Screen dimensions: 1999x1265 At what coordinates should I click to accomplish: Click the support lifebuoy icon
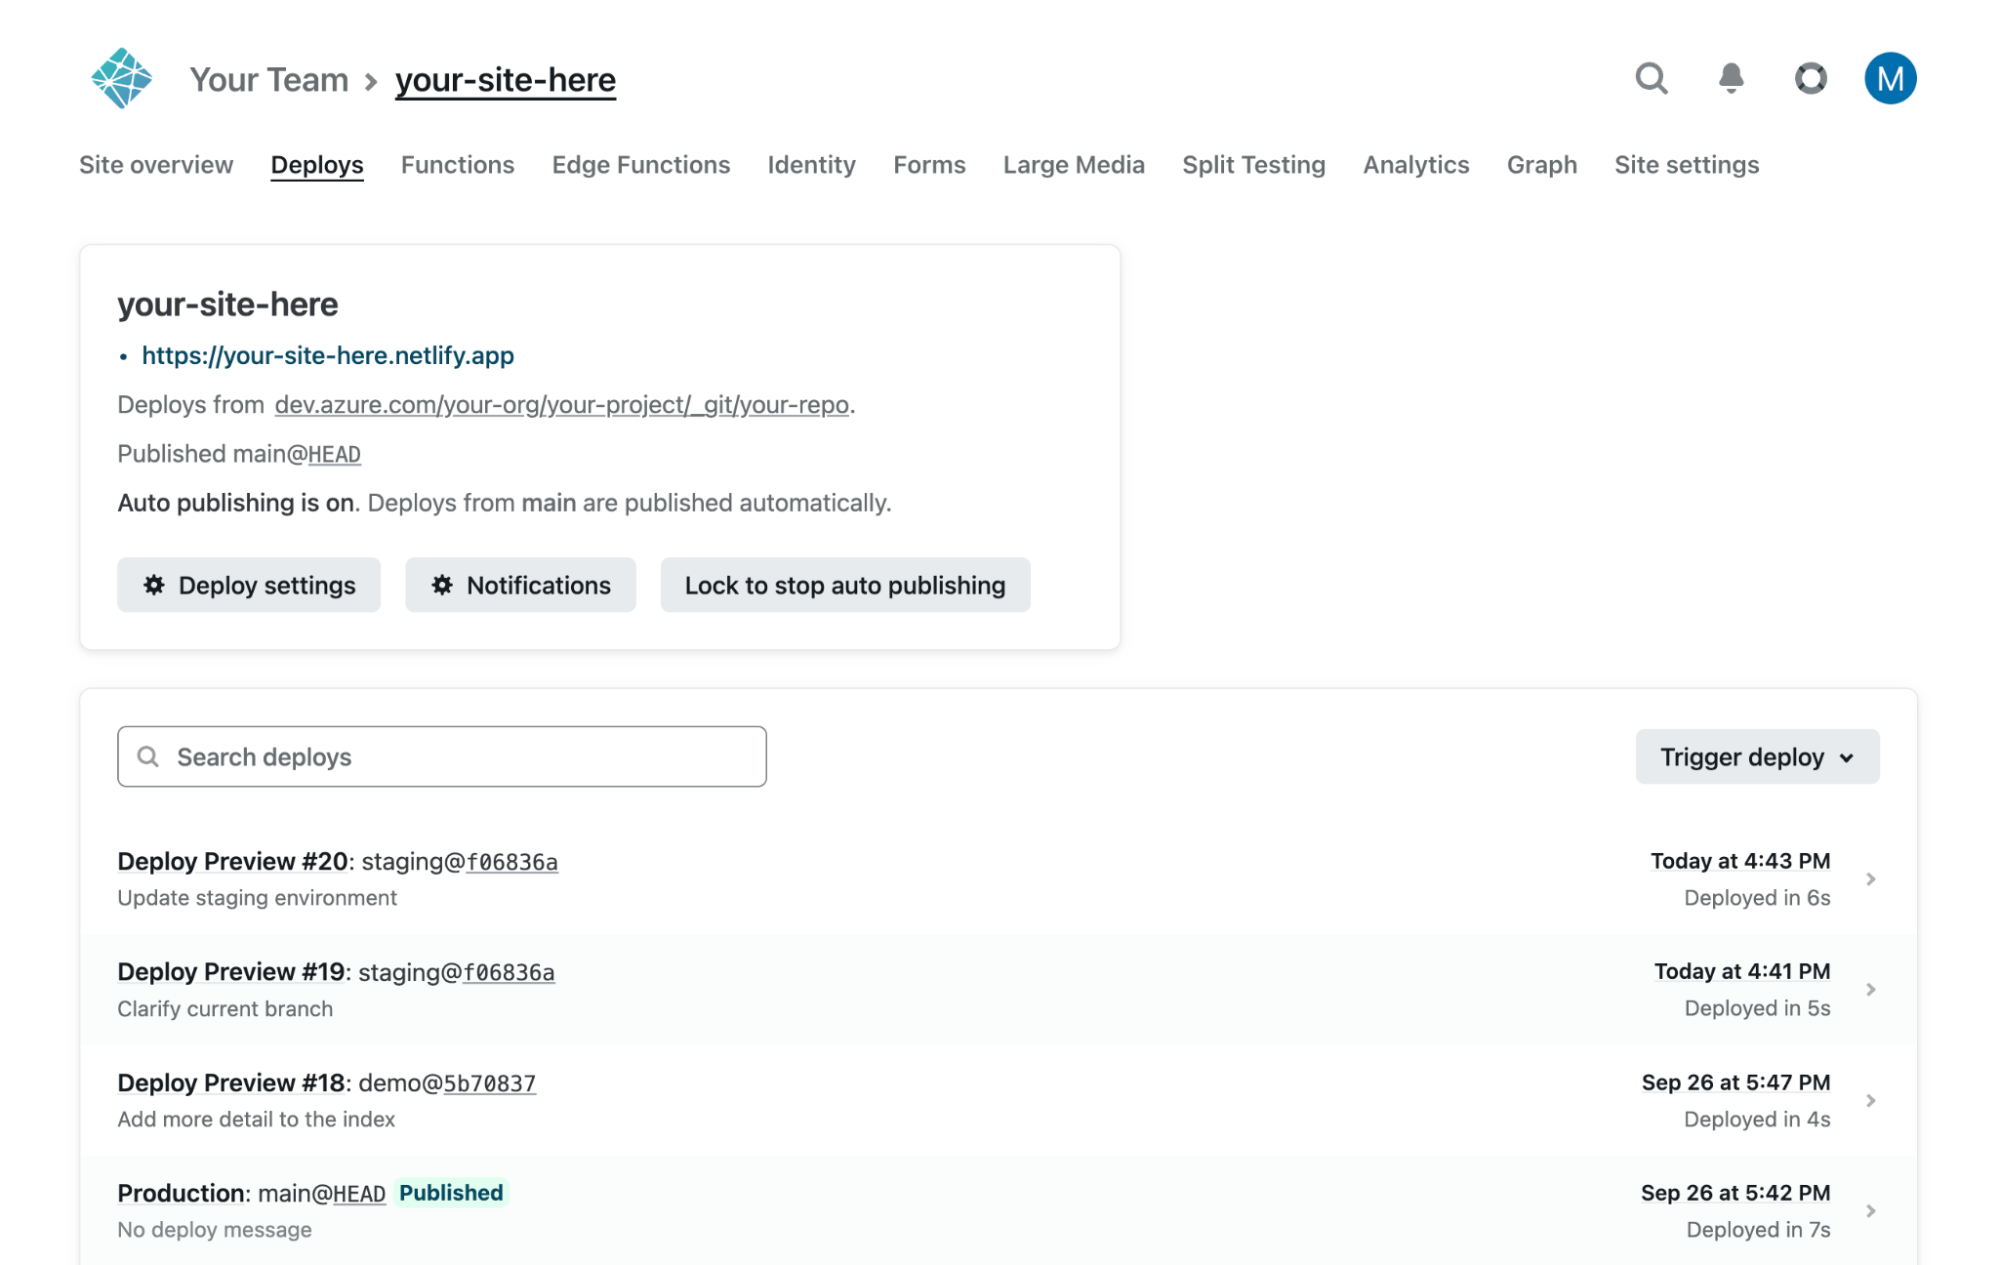coord(1810,78)
